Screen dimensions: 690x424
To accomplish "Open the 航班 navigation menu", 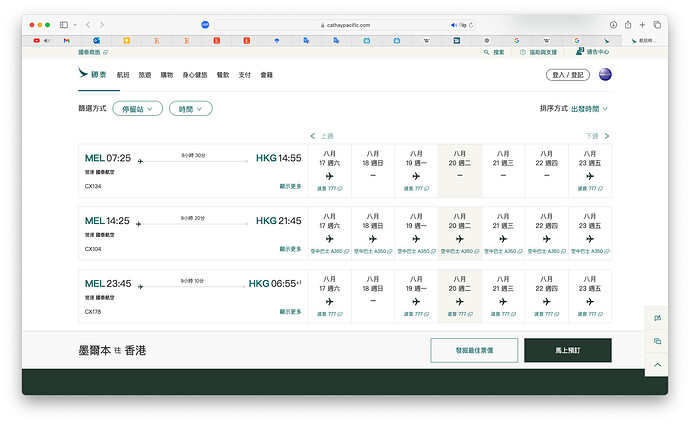I will (x=123, y=74).
